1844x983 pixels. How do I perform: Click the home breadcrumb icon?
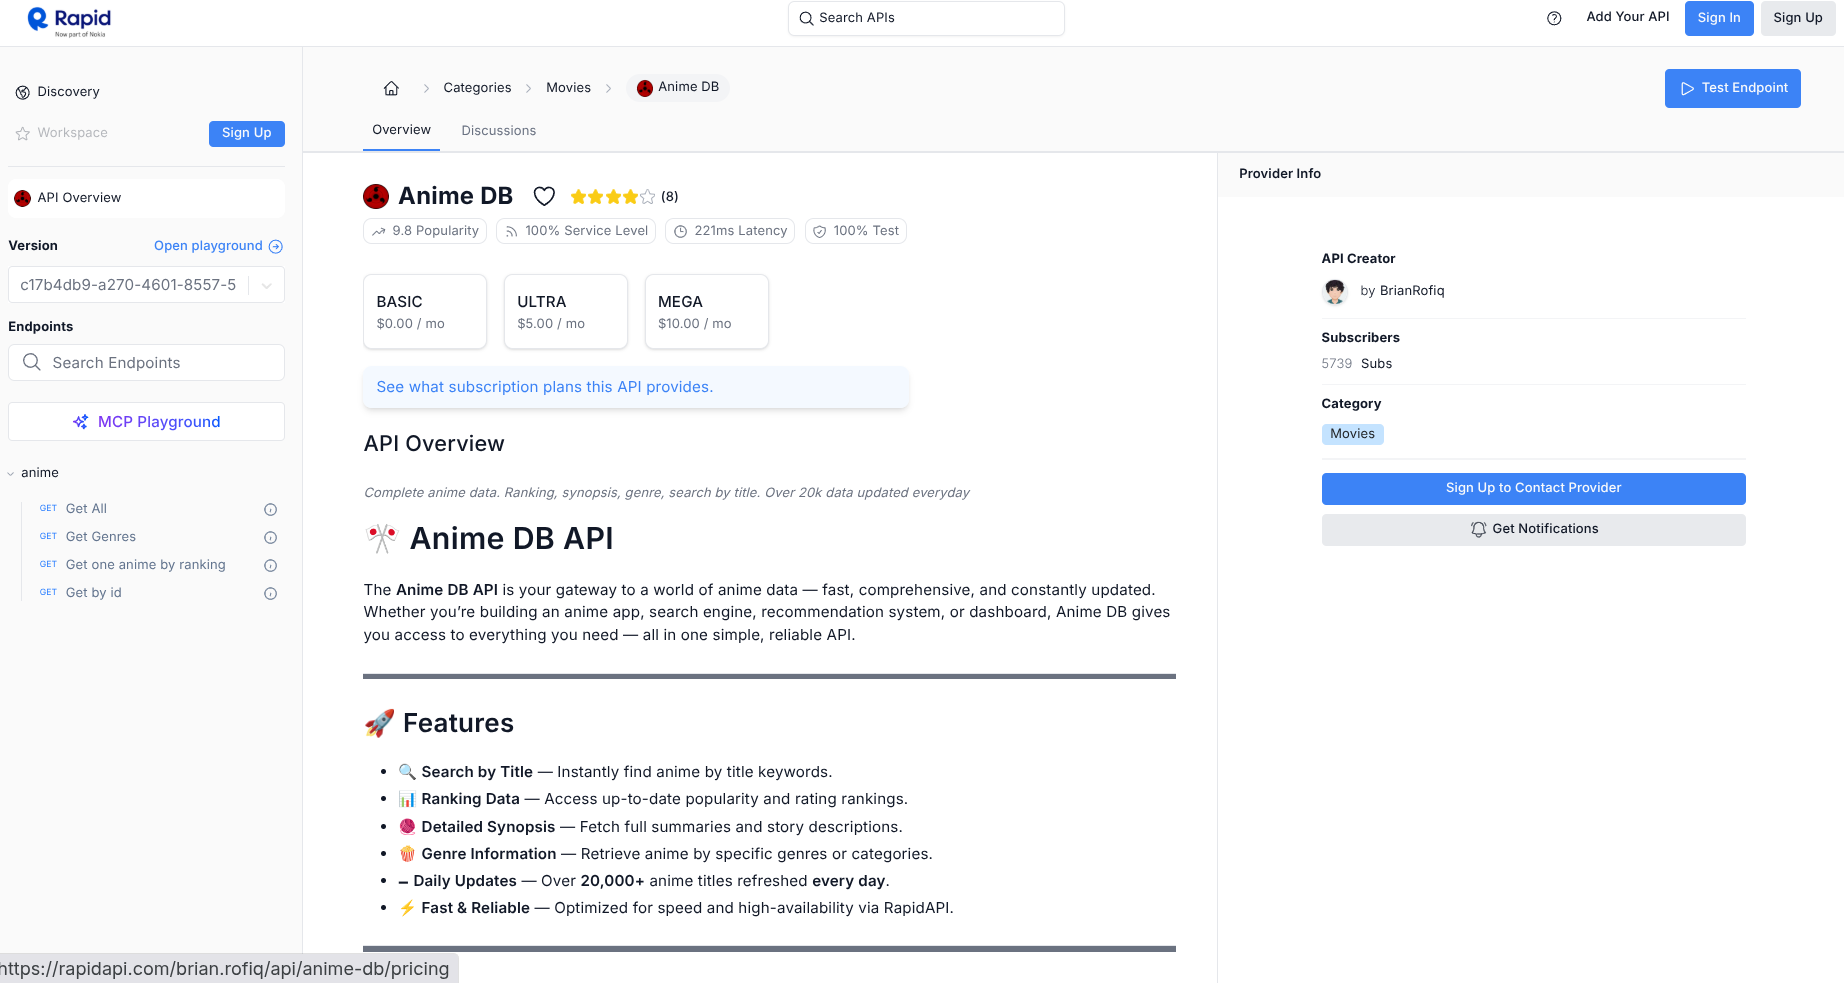(x=391, y=88)
